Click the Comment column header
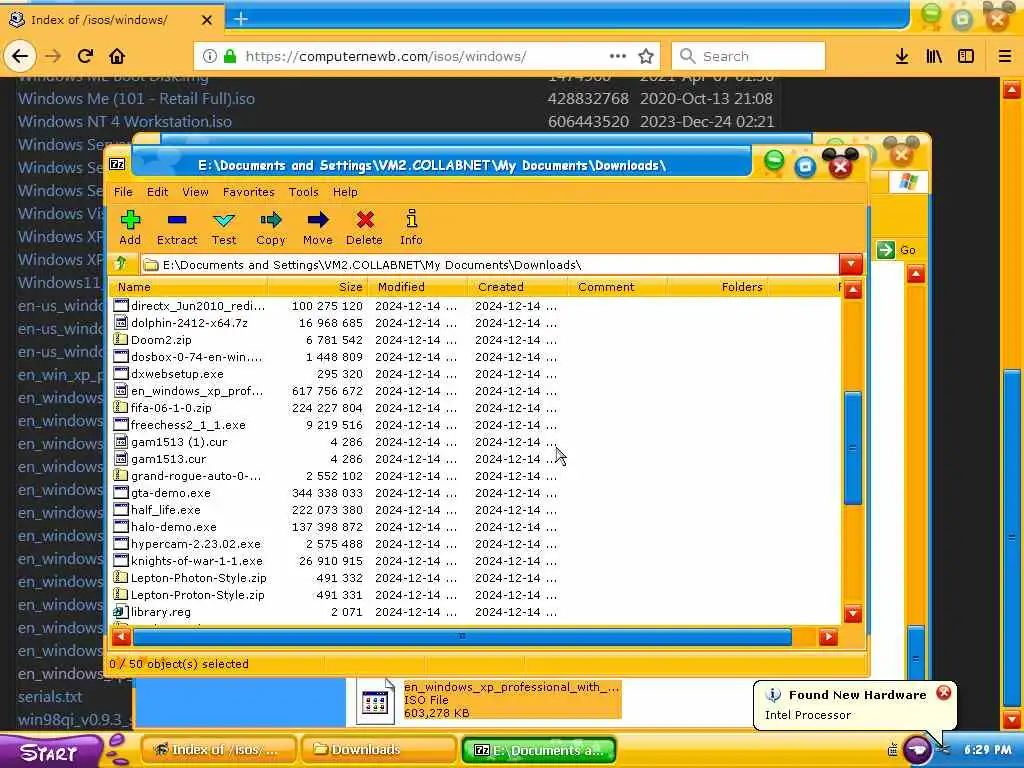 coord(617,287)
